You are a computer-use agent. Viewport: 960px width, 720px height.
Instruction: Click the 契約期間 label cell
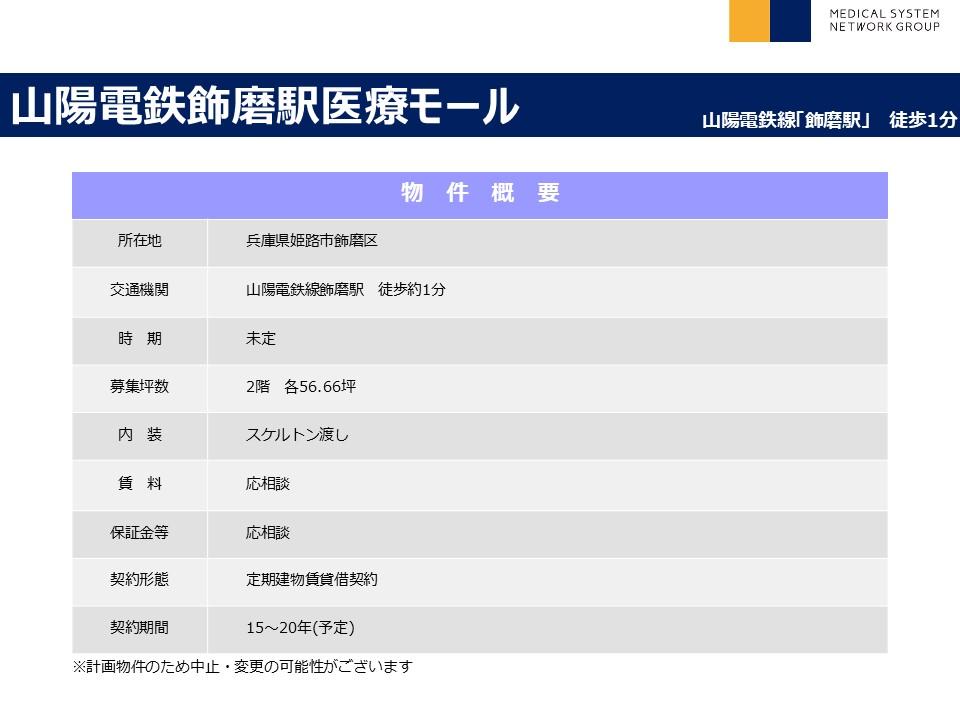point(140,629)
